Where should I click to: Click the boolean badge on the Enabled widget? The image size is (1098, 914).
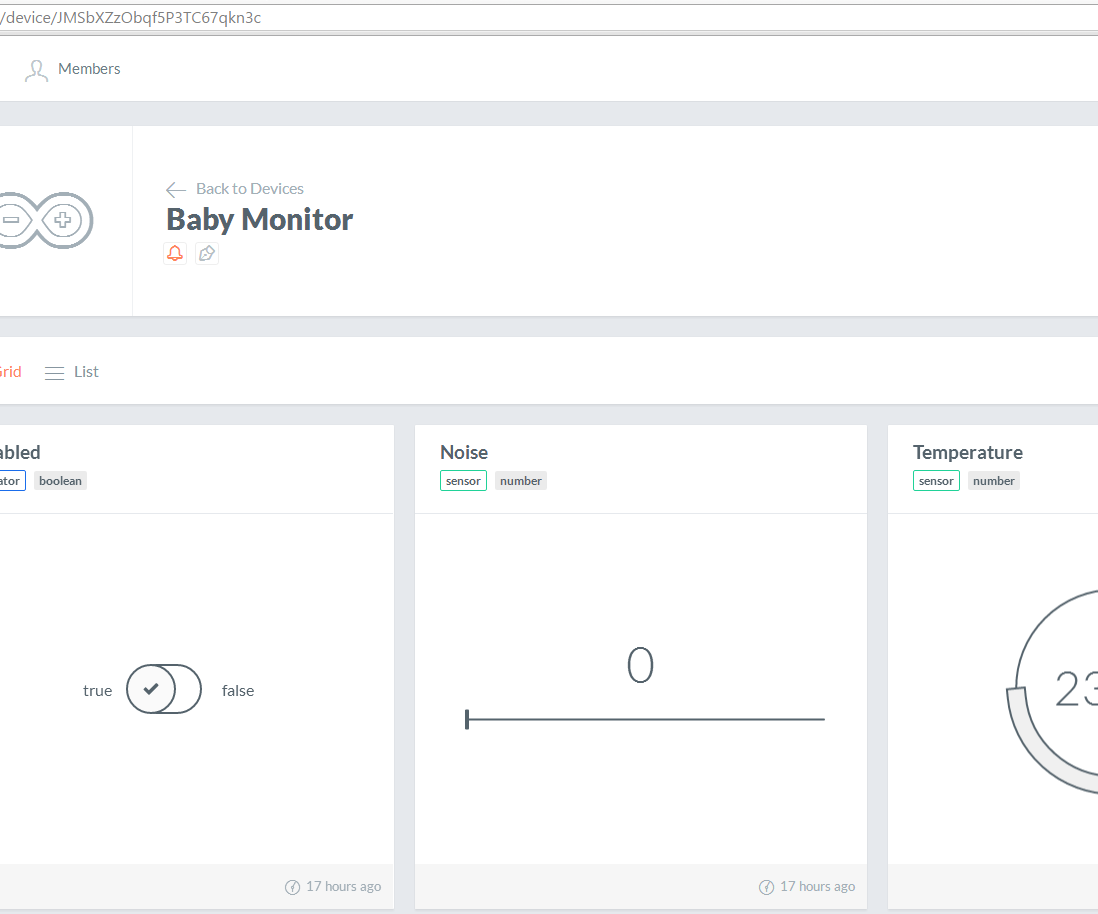[x=60, y=480]
